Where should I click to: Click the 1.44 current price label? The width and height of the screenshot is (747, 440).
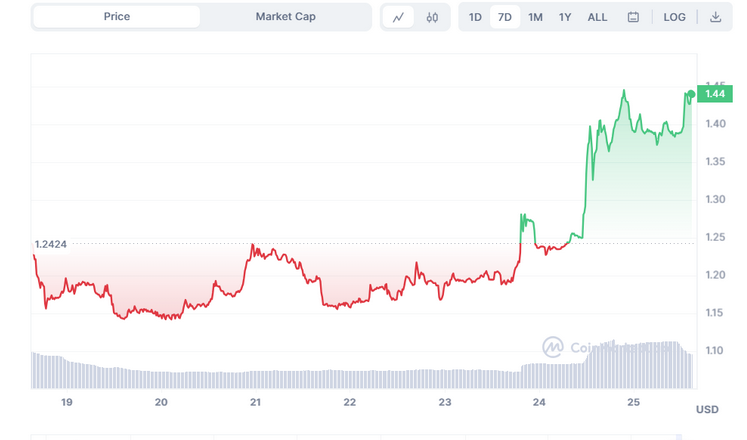[715, 94]
